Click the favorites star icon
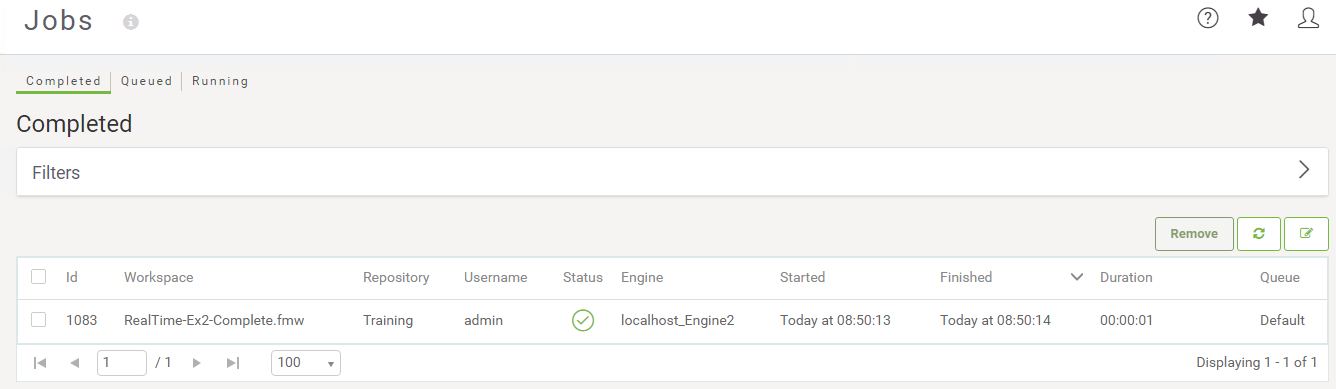 click(1258, 18)
